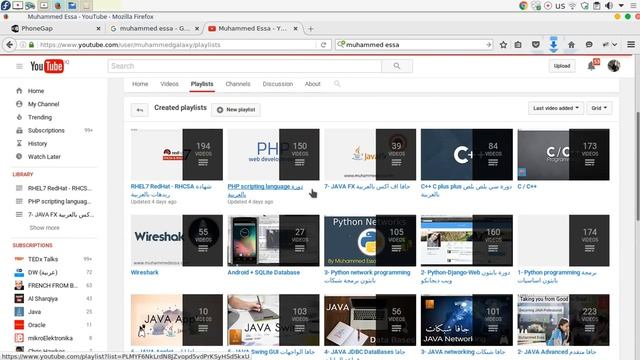The image size is (640, 360).
Task: Open Watch Later in the sidebar
Action: 44,156
